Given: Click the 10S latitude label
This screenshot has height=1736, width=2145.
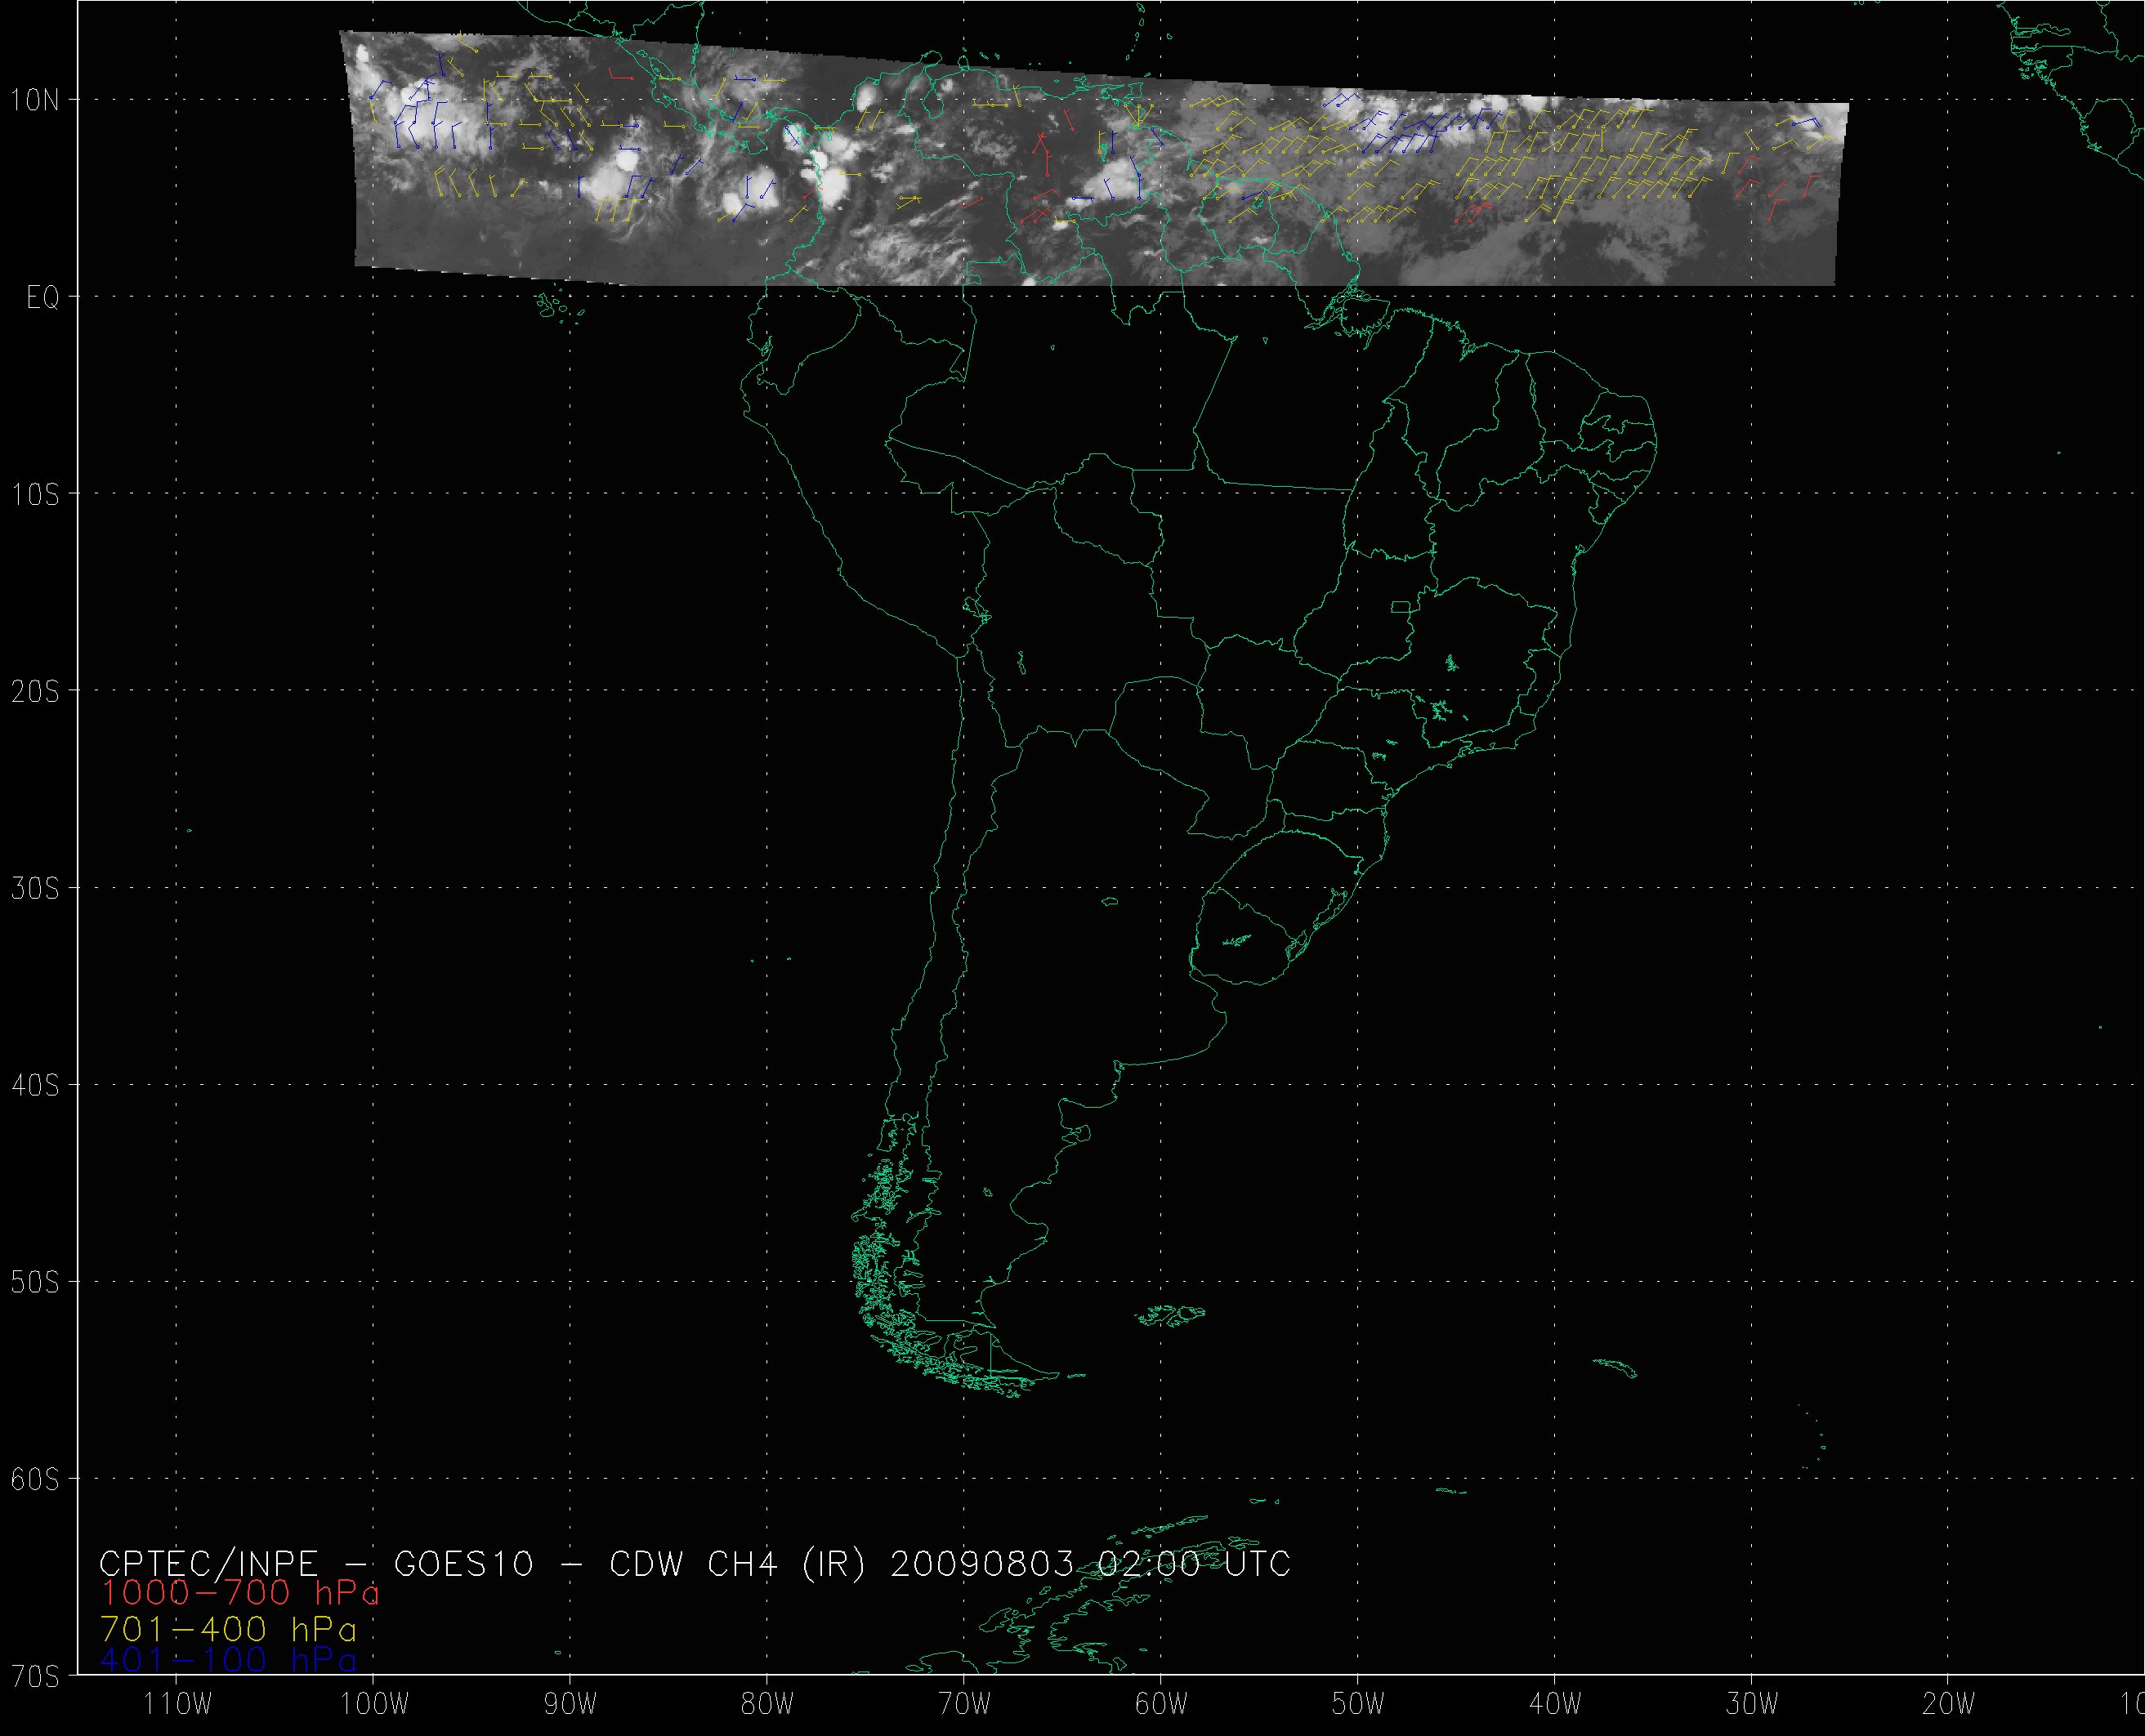Looking at the screenshot, I should pyautogui.click(x=35, y=495).
